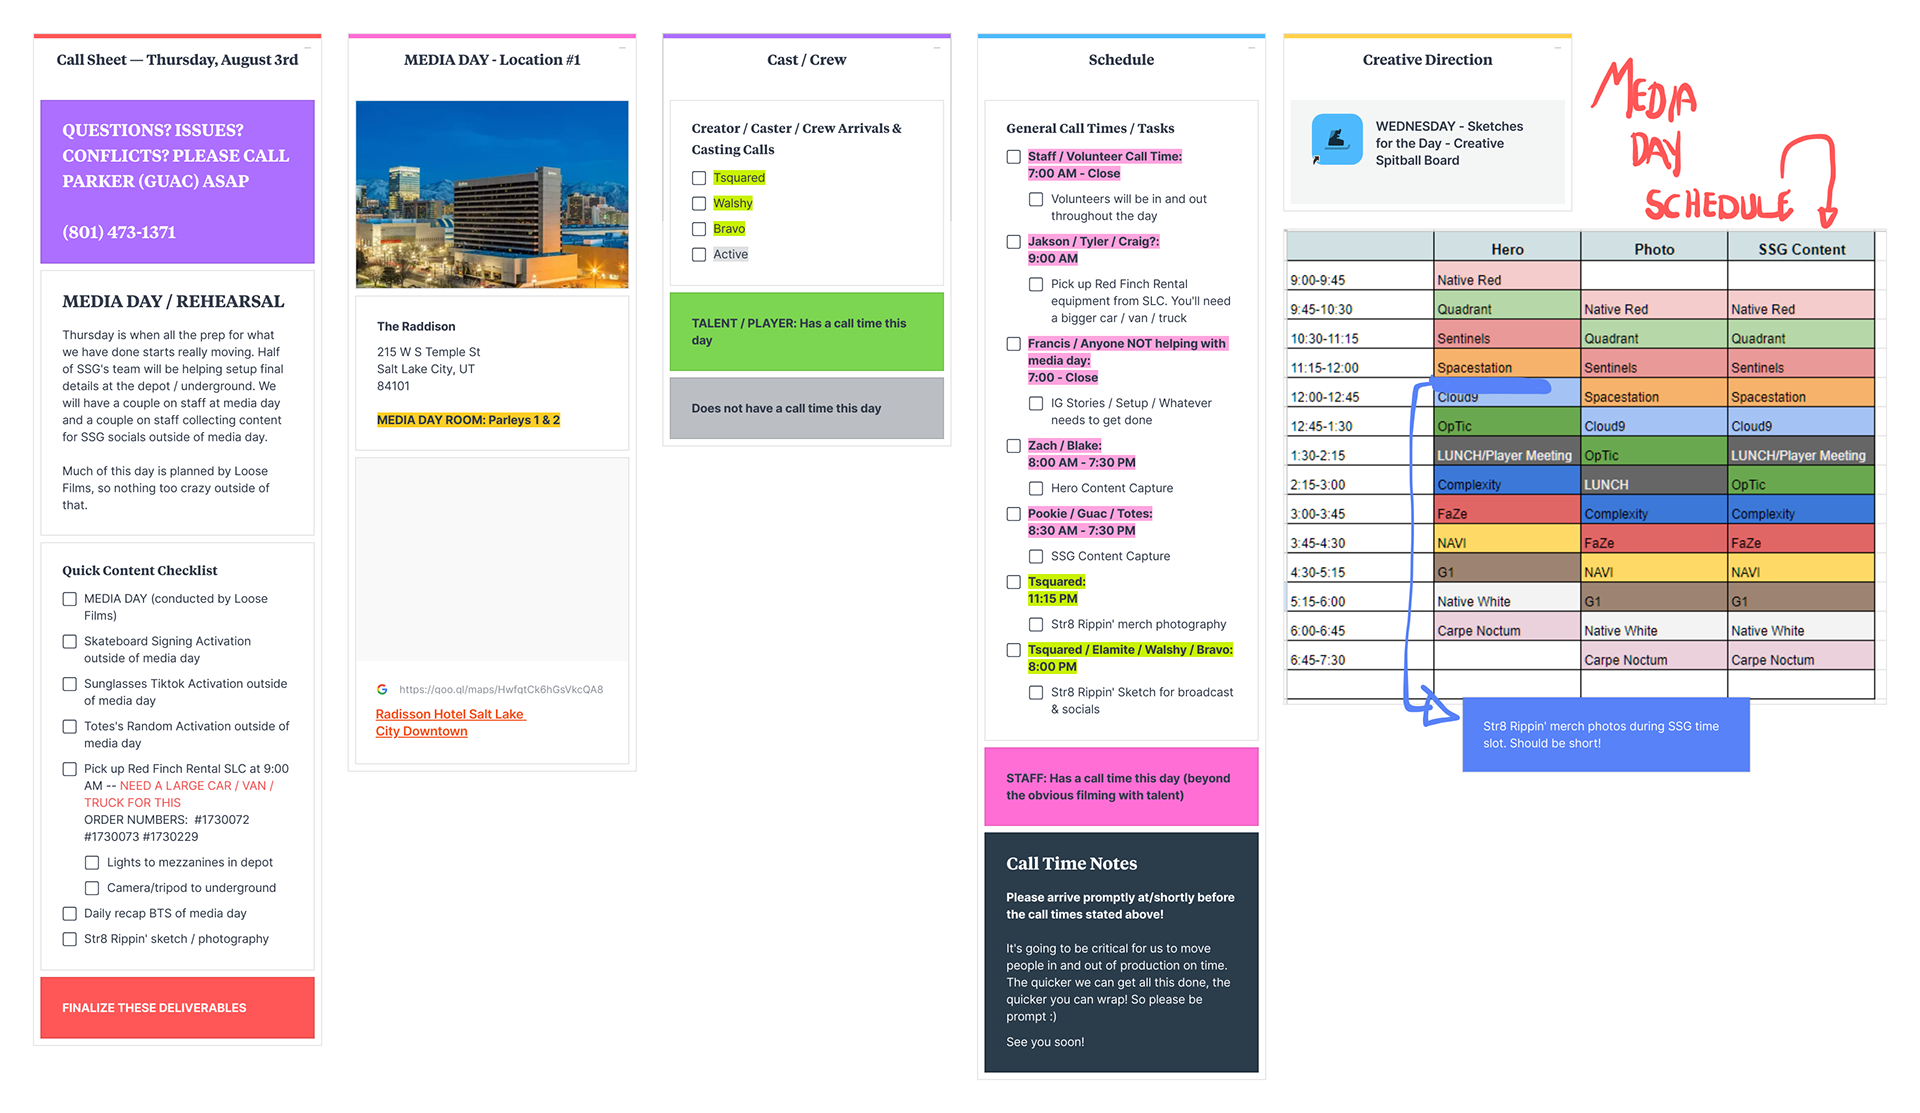Open the Raddison hotel photo
Screen dimensions: 1920x1113
492,194
